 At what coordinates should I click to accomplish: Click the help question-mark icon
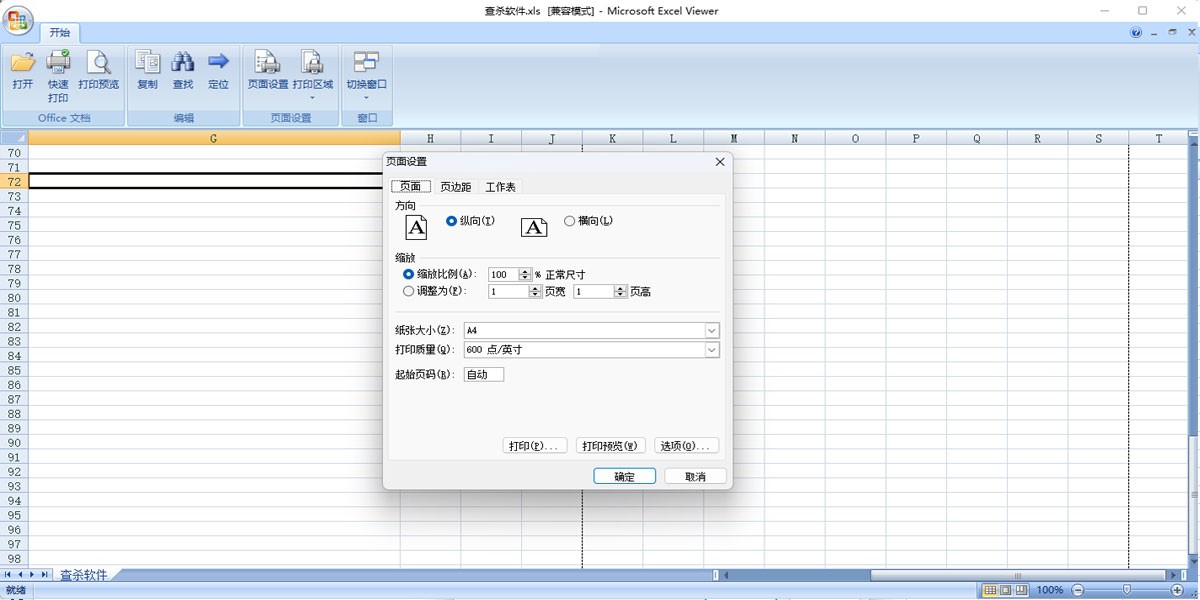[x=1136, y=32]
